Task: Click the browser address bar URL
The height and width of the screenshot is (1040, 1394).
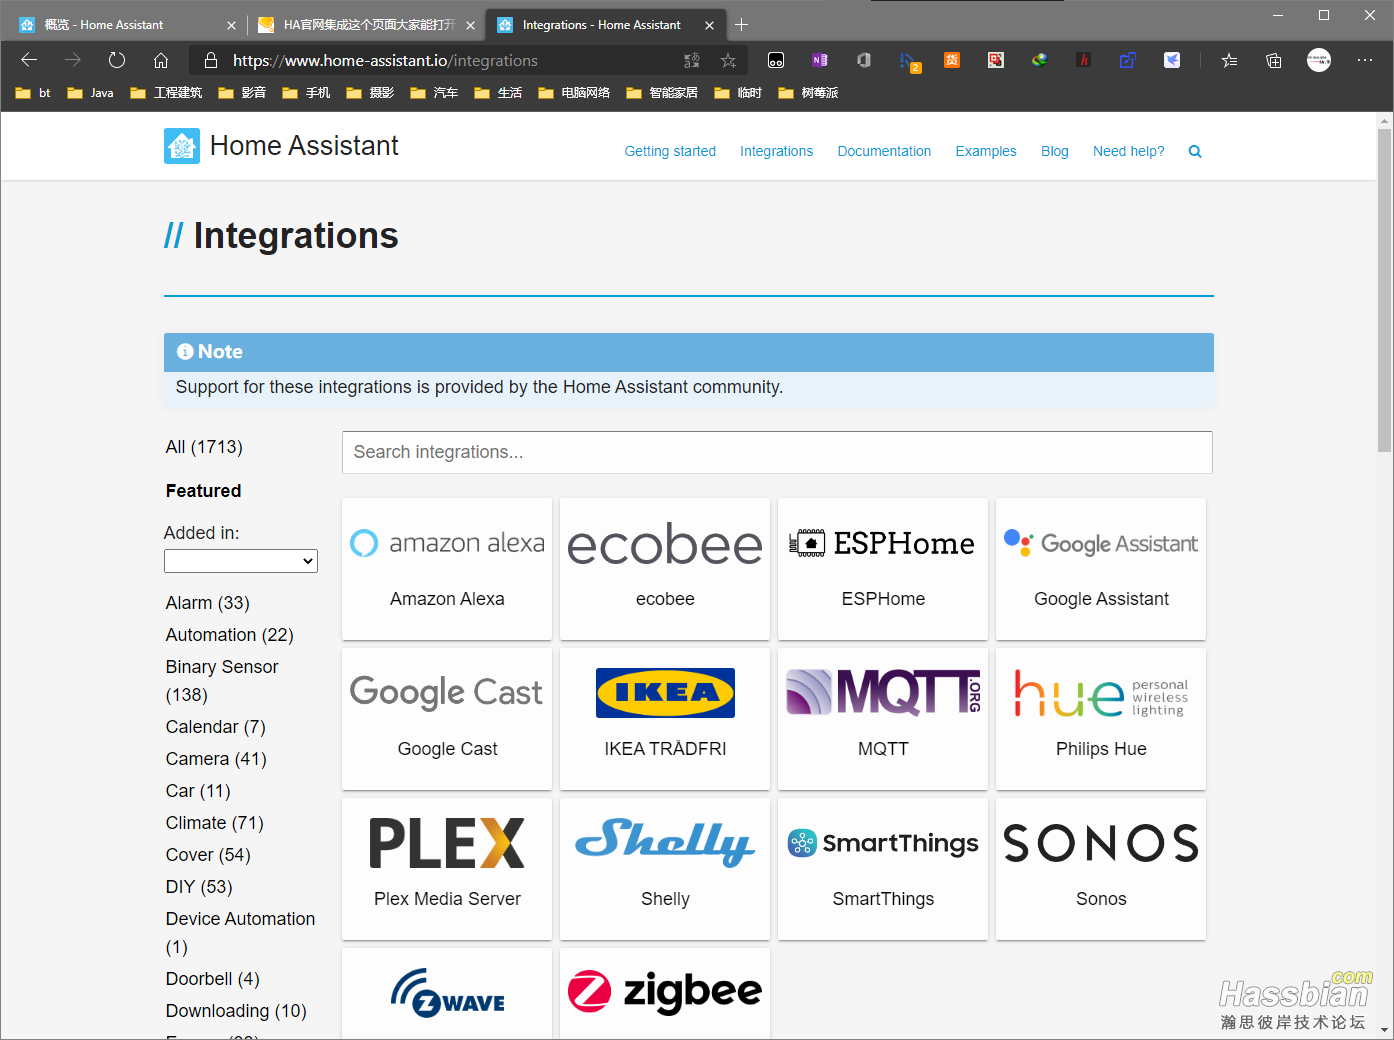Action: pos(385,61)
